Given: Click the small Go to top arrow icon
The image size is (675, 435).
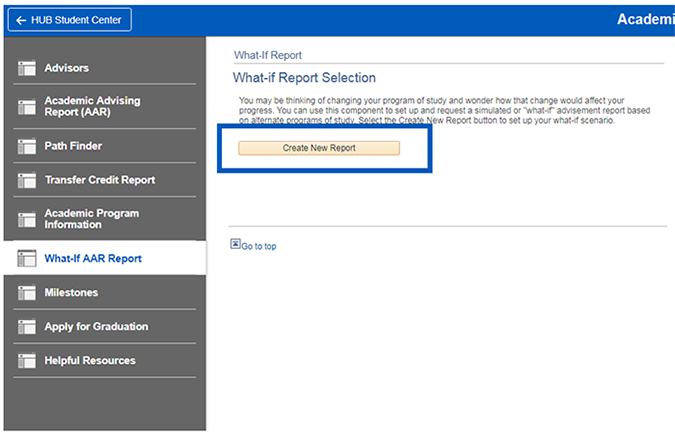Looking at the screenshot, I should (x=235, y=243).
